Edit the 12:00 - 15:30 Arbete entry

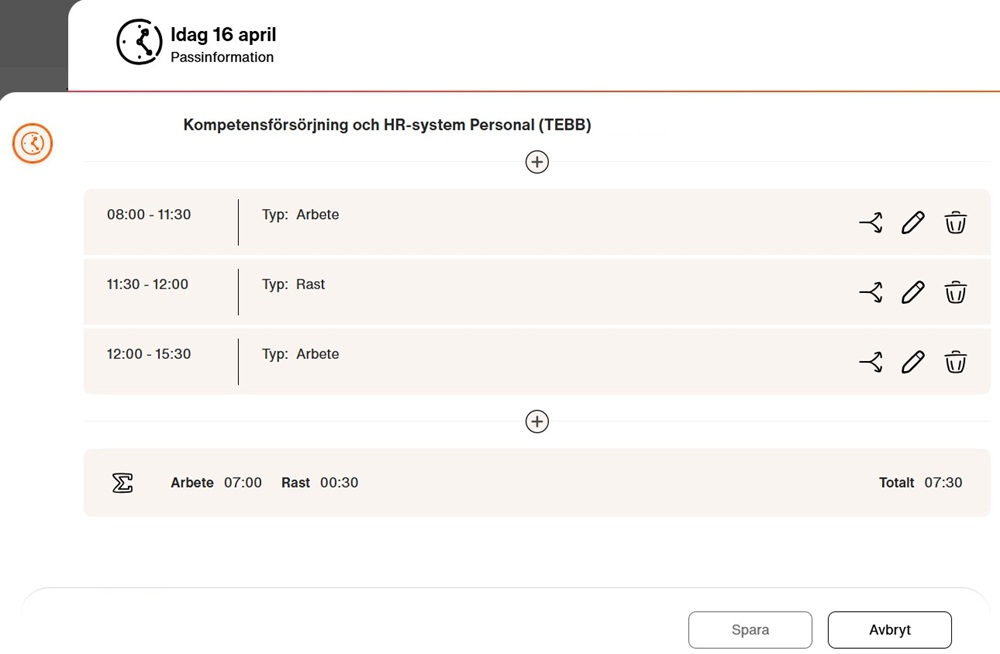coord(913,362)
